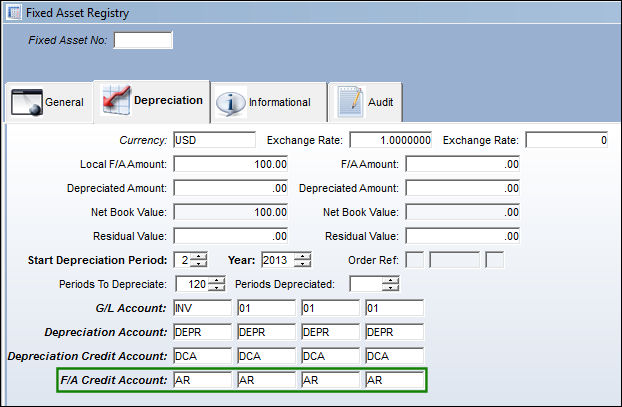This screenshot has height=407, width=622.
Task: Open the Informational tab
Action: point(269,103)
